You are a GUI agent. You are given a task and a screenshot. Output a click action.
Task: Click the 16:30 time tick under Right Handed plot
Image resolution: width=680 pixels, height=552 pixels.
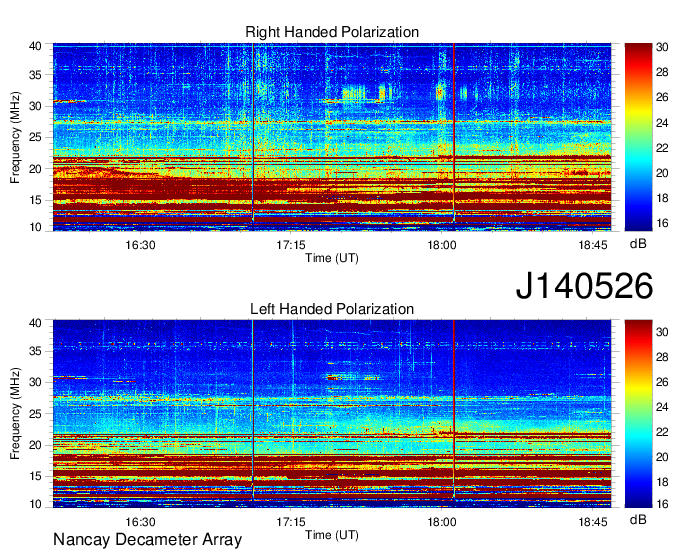pos(140,245)
